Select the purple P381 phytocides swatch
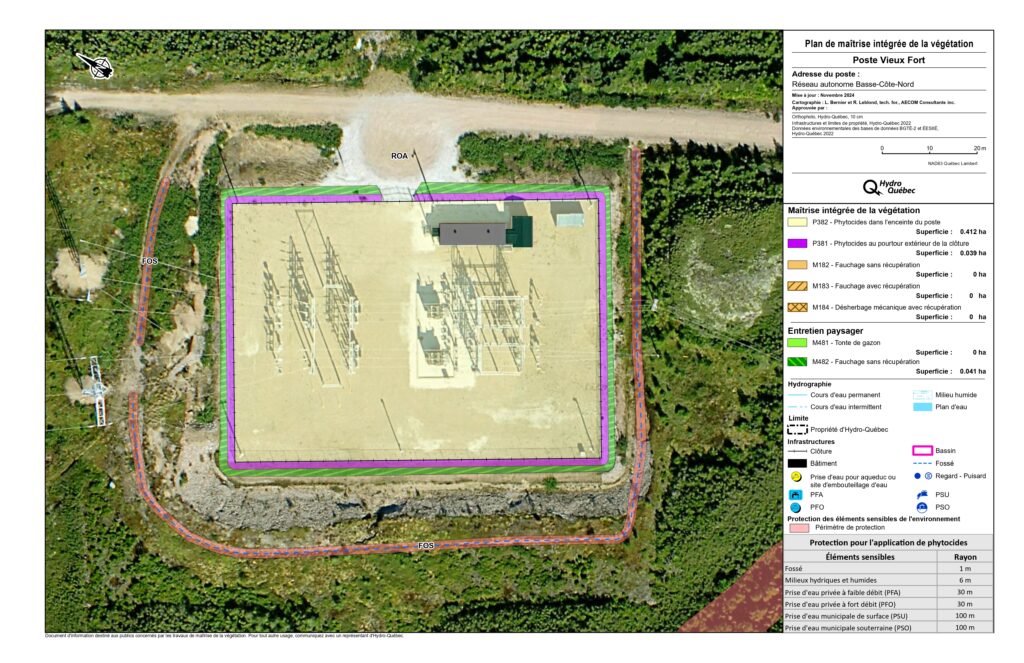The height and width of the screenshot is (663, 1024). coord(797,243)
